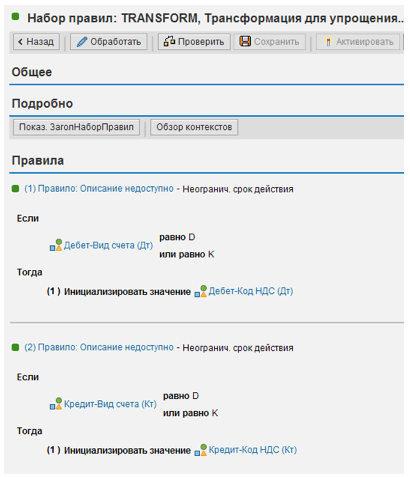
Task: Click the pencil icon on Обработать
Action: [x=82, y=42]
